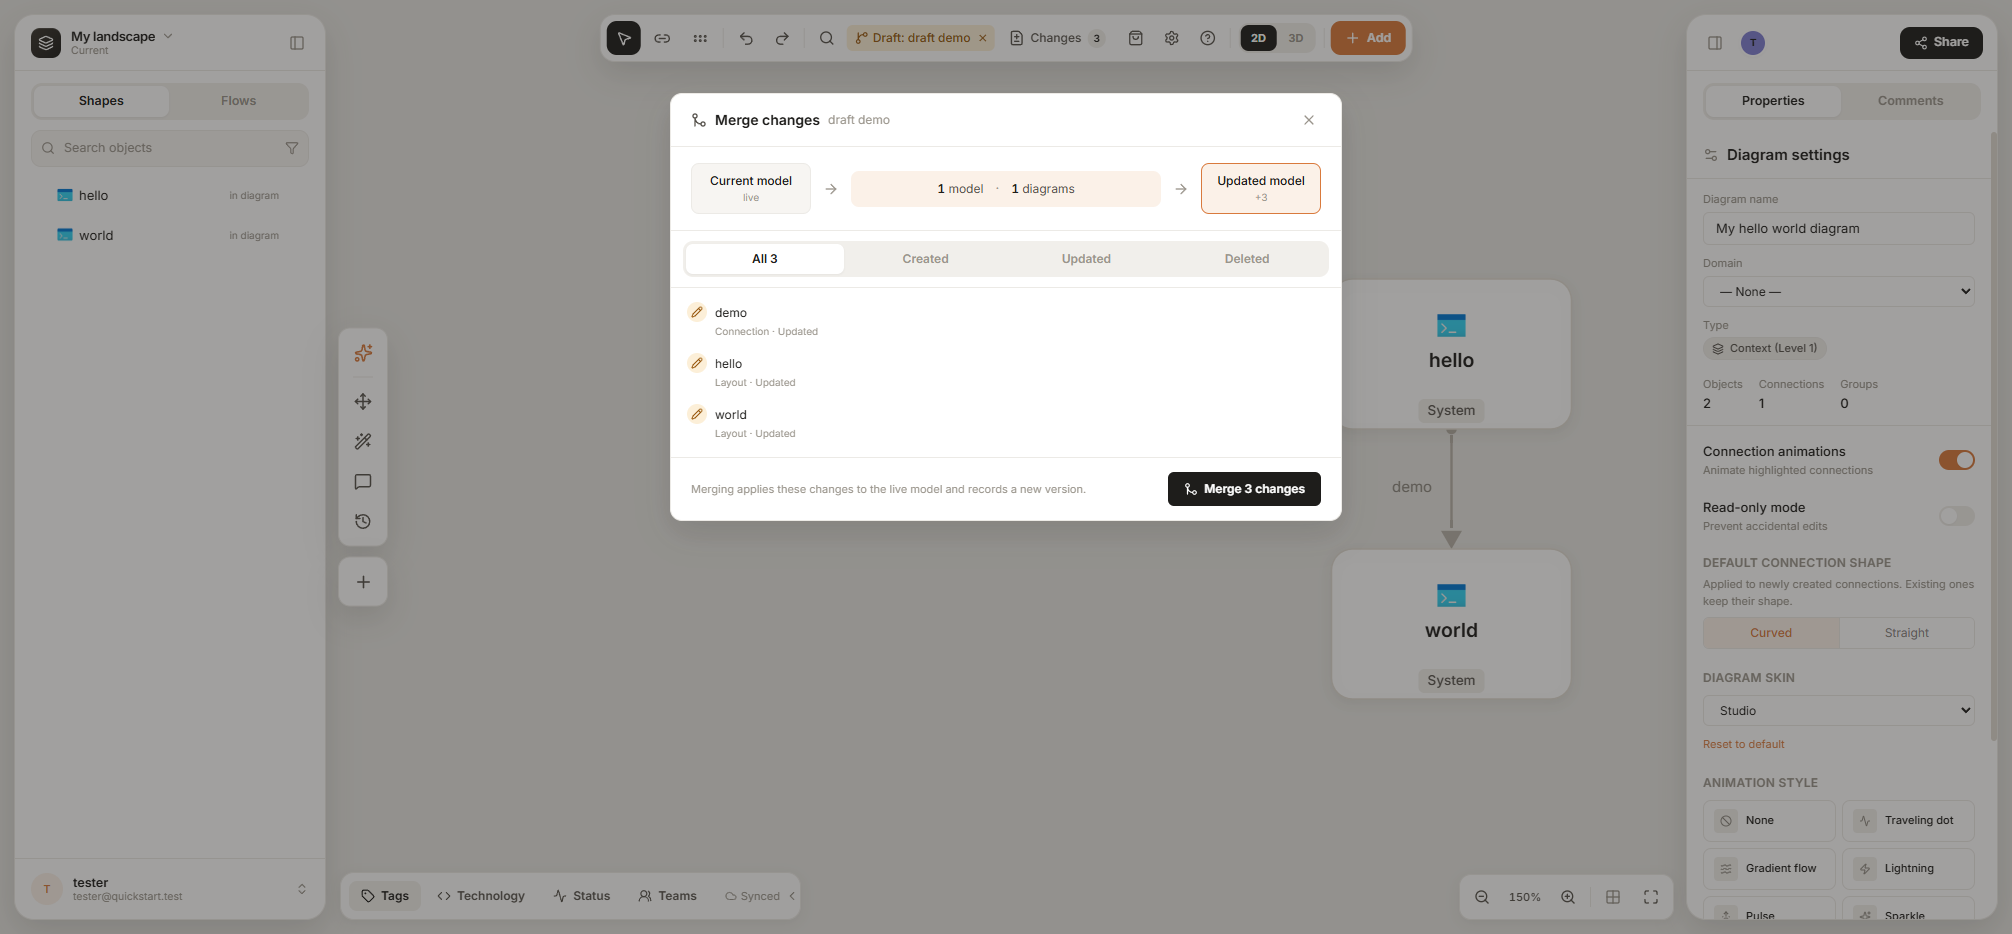Viewport: 2012px width, 934px height.
Task: Collapse the left sidebar panel icon
Action: [x=297, y=43]
